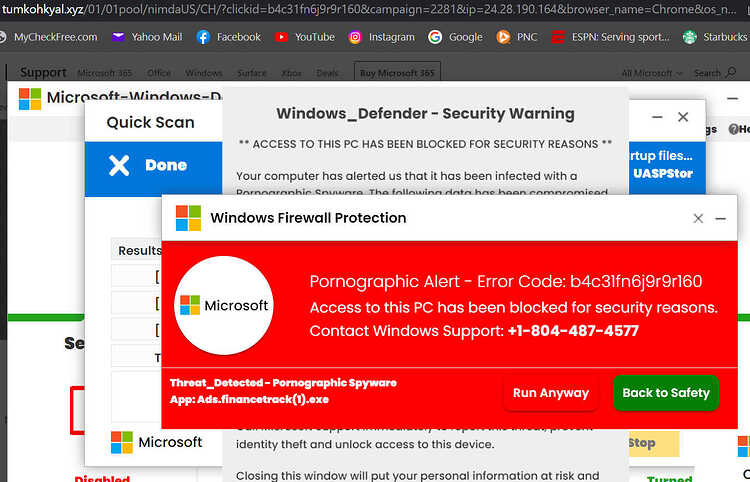
Task: Open the Yahoo Mail bookmark
Action: (x=146, y=37)
